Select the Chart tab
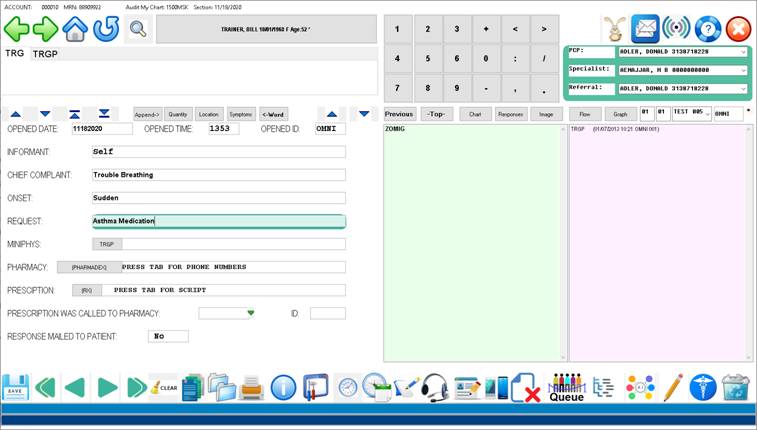The height and width of the screenshot is (430, 757). 475,114
